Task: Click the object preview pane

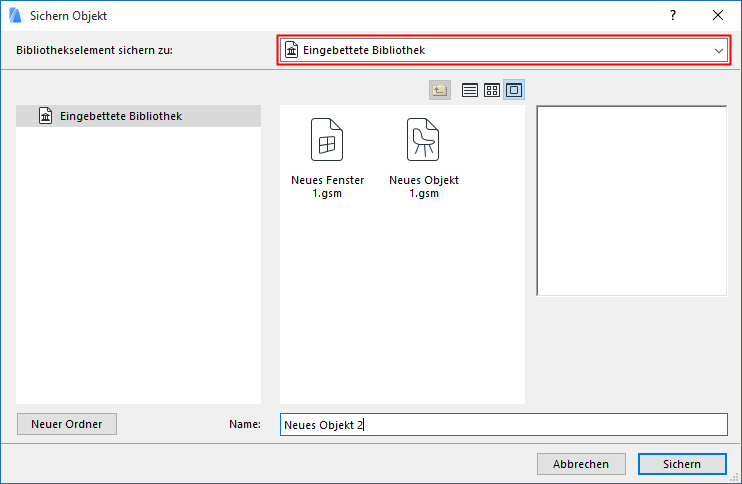Action: [x=632, y=201]
